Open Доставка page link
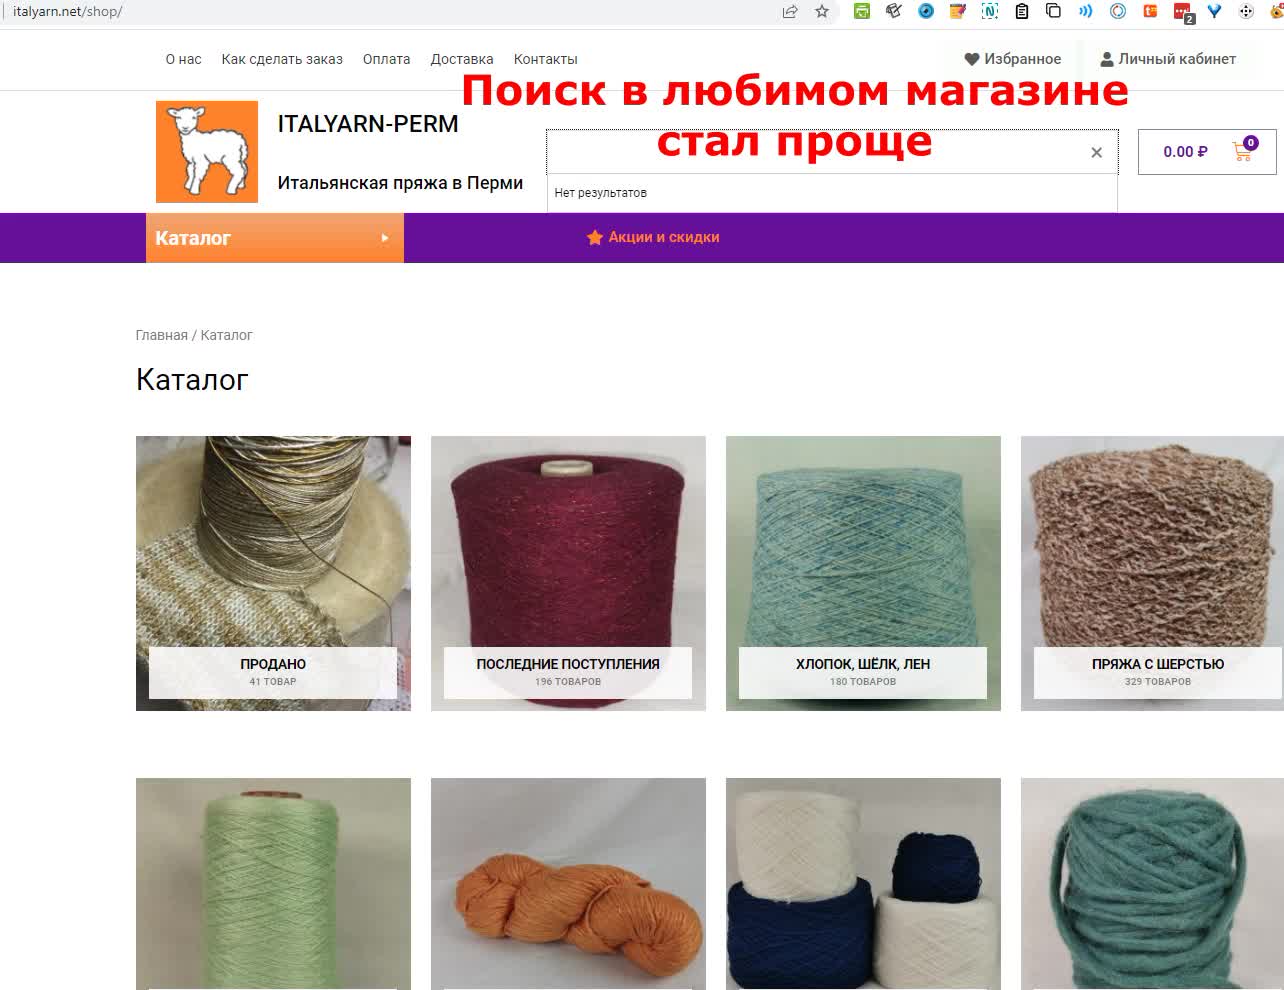 point(462,59)
